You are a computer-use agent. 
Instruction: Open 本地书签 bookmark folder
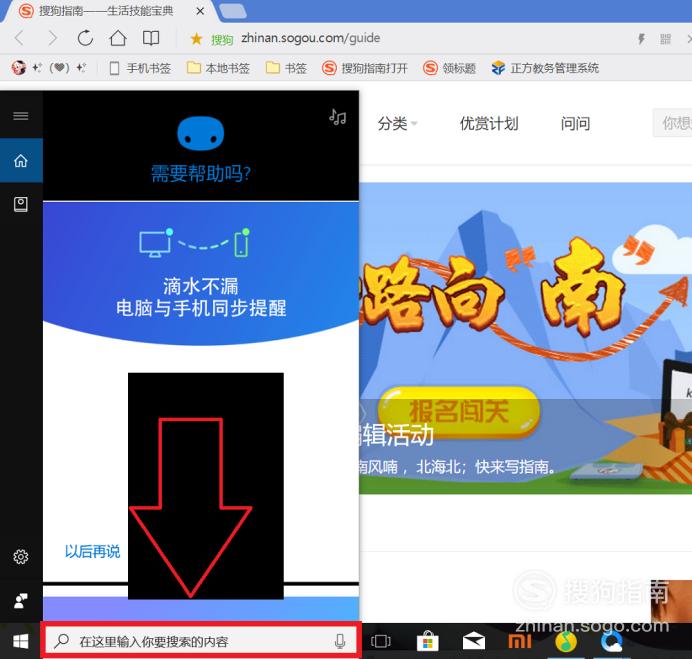(x=218, y=68)
